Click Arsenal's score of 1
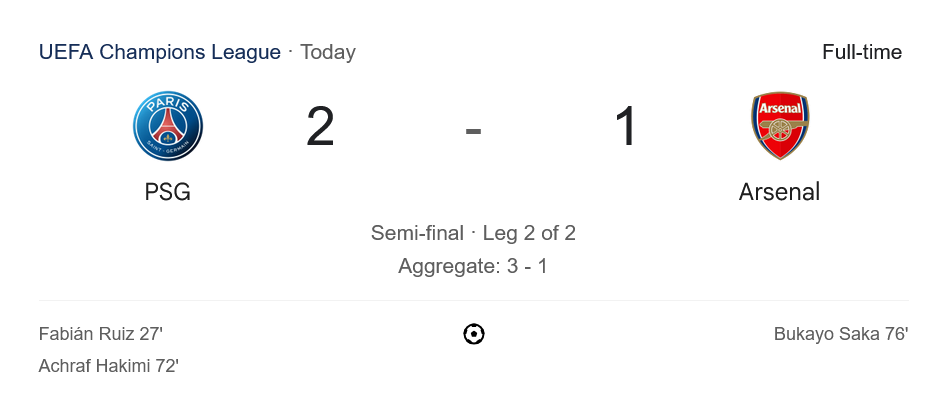This screenshot has height=396, width=948. [x=626, y=127]
